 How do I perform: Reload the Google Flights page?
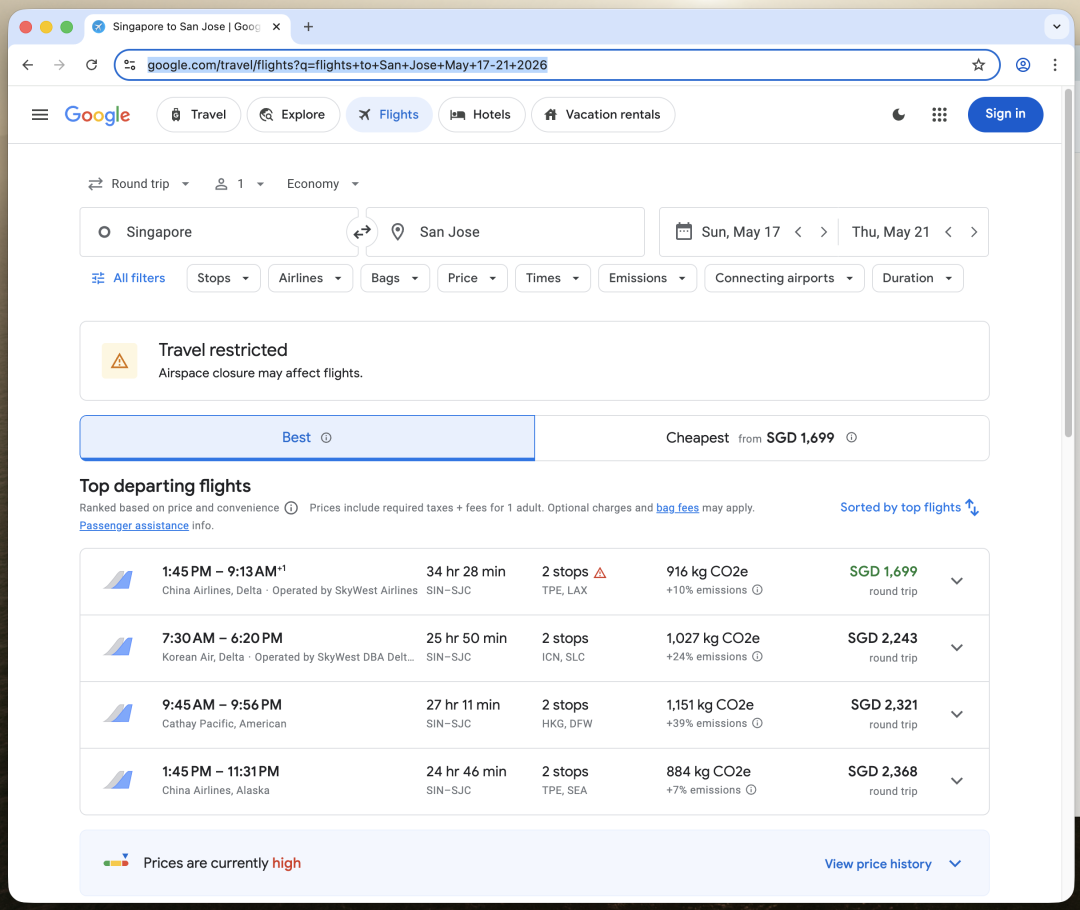coord(92,65)
